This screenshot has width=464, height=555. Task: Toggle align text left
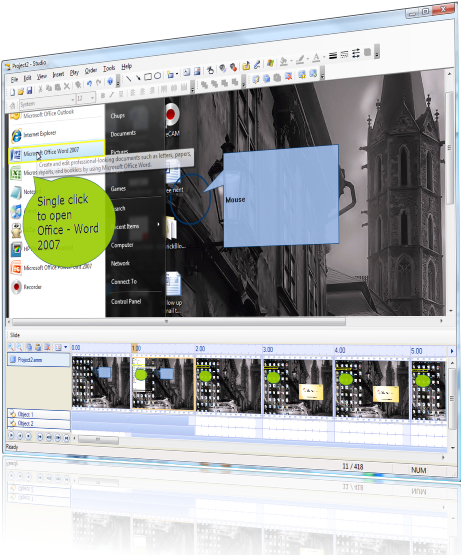133,92
